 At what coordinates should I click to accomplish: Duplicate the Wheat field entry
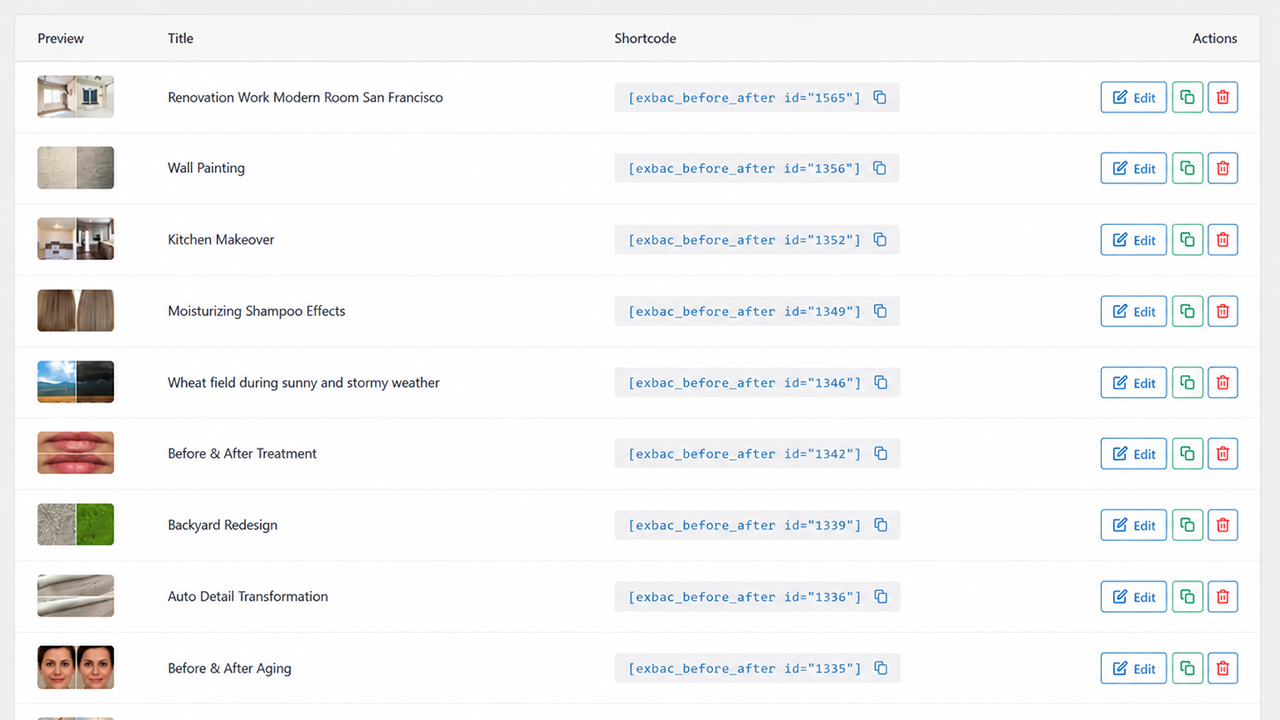1187,382
